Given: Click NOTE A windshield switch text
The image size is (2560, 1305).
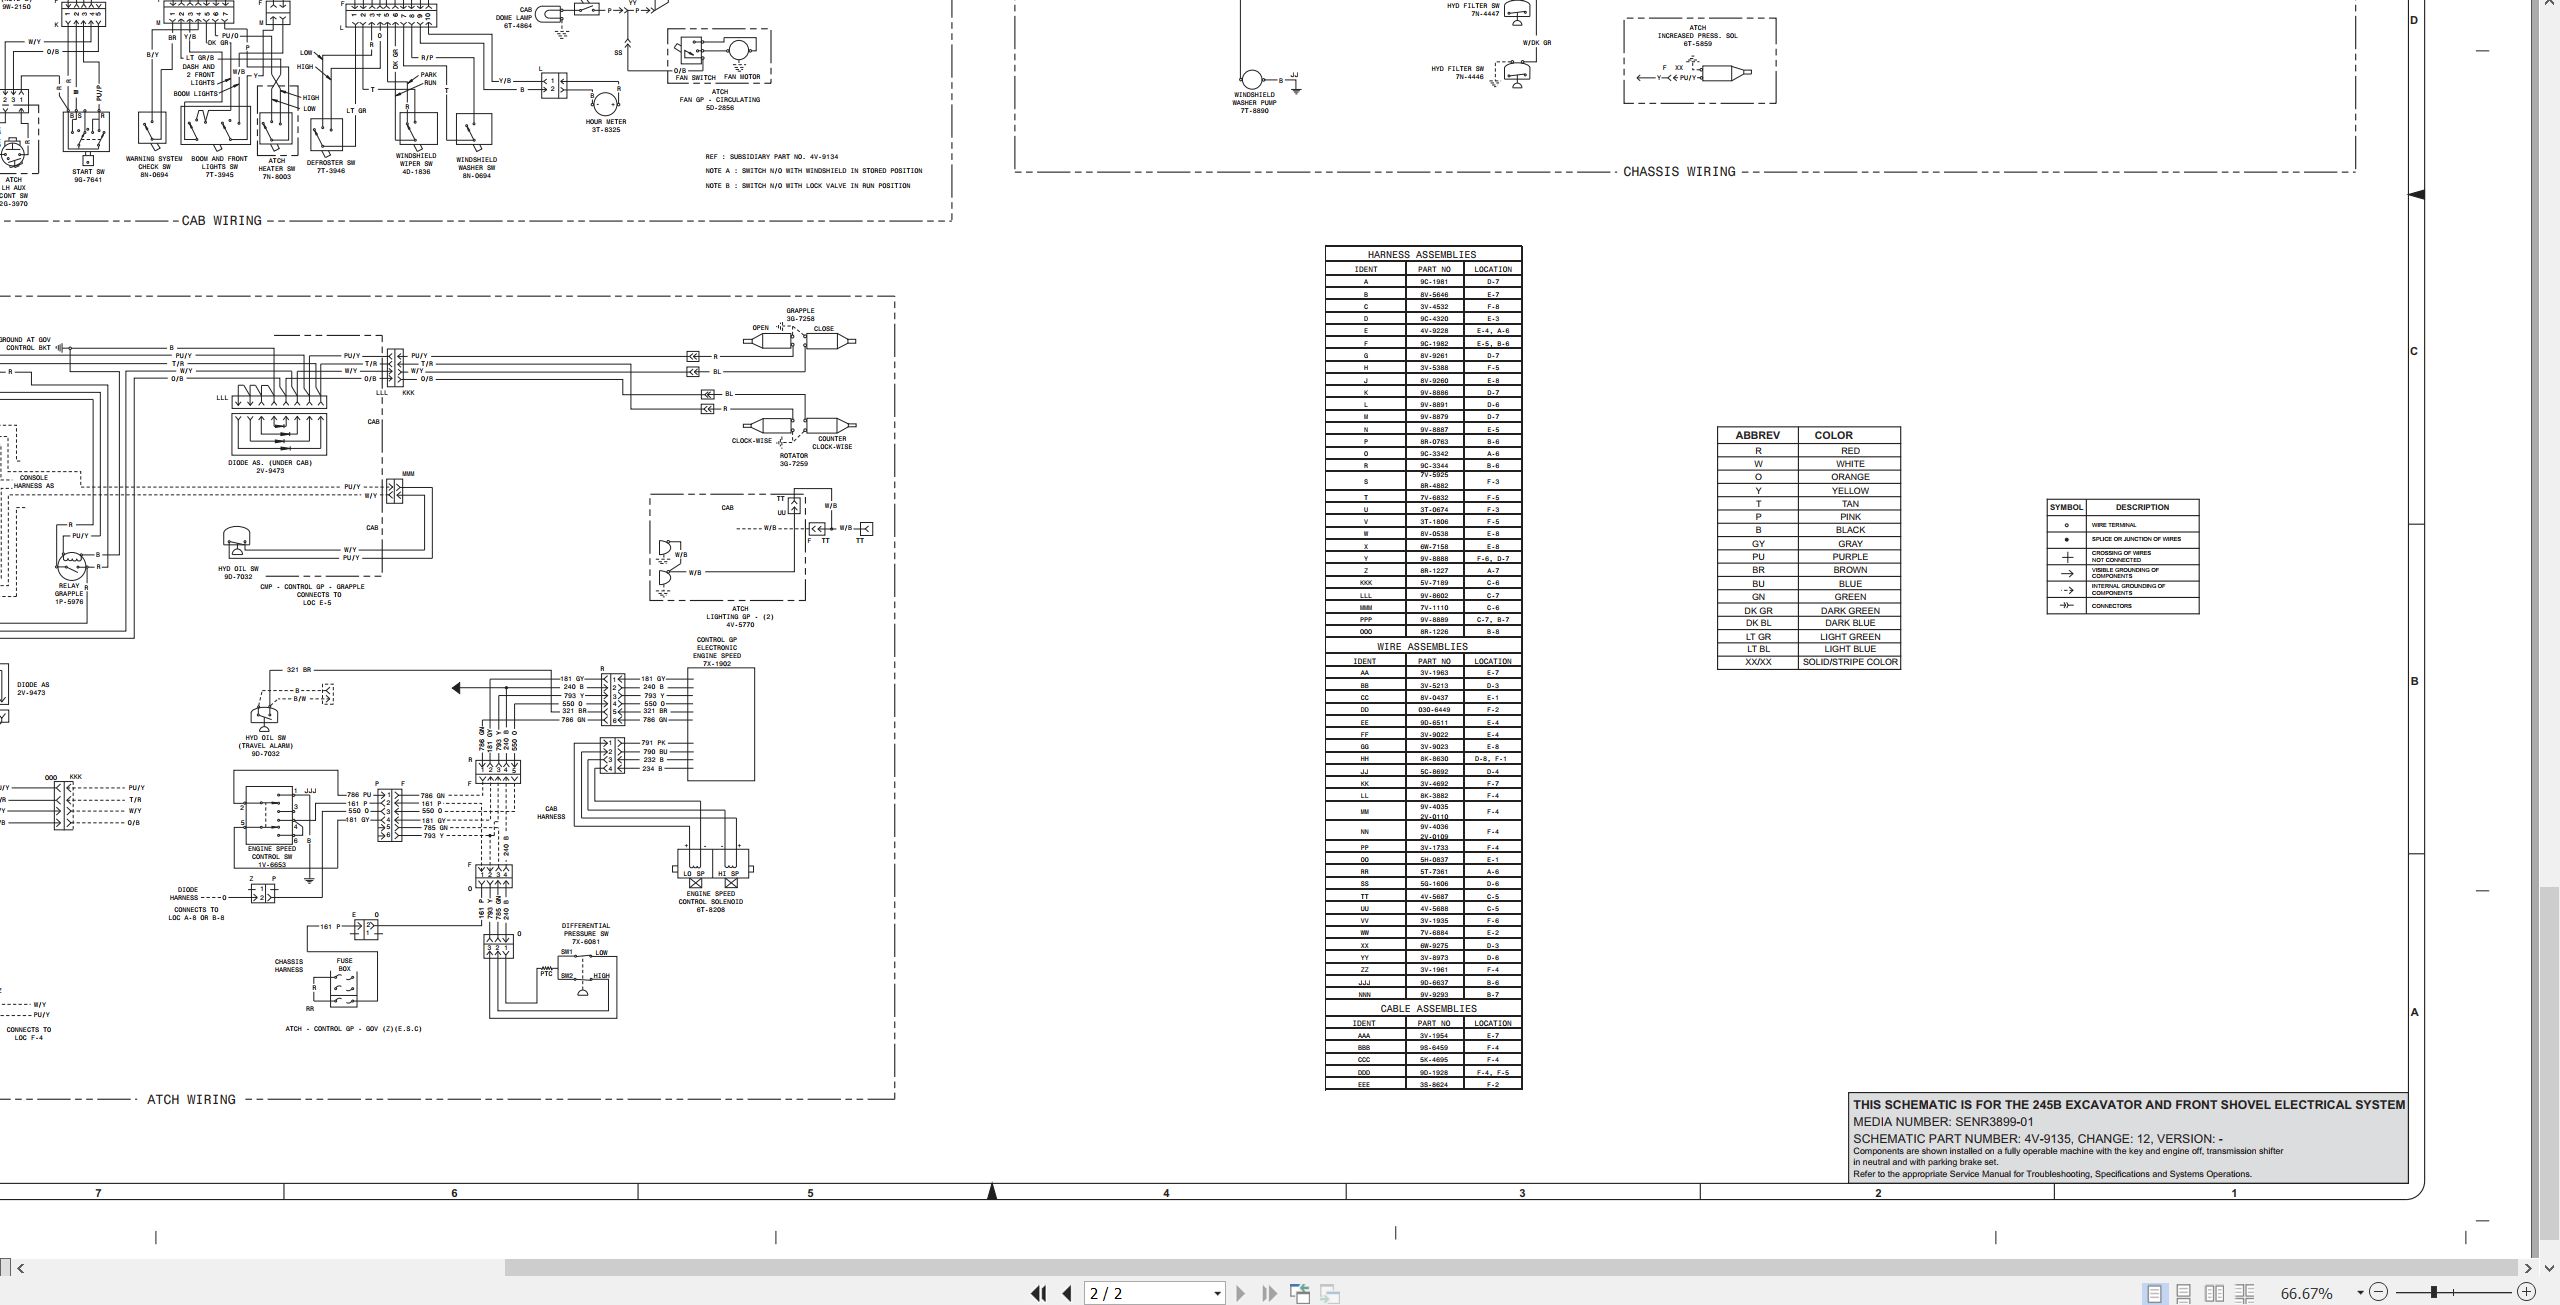Looking at the screenshot, I should [813, 171].
